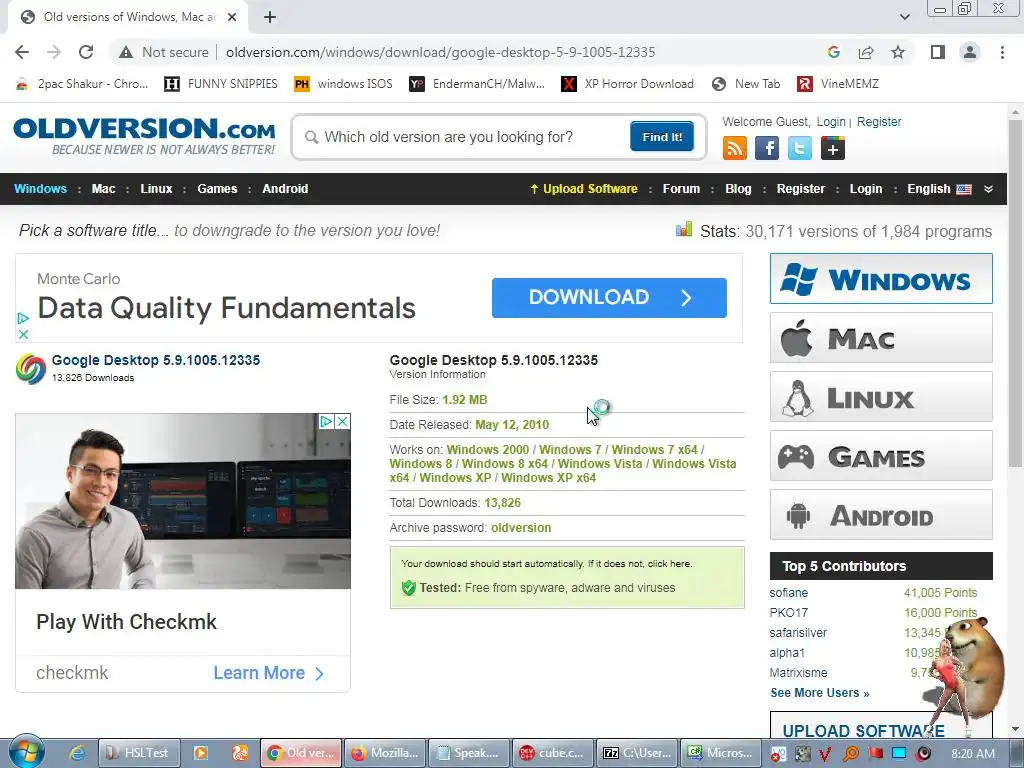Open bookmark windows ISOS
The width and height of the screenshot is (1024, 768).
[344, 84]
